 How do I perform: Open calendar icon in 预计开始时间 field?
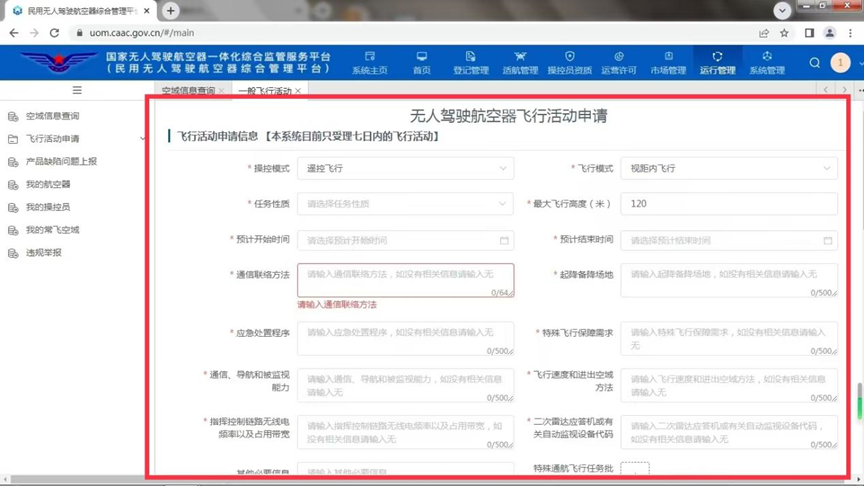[504, 241]
